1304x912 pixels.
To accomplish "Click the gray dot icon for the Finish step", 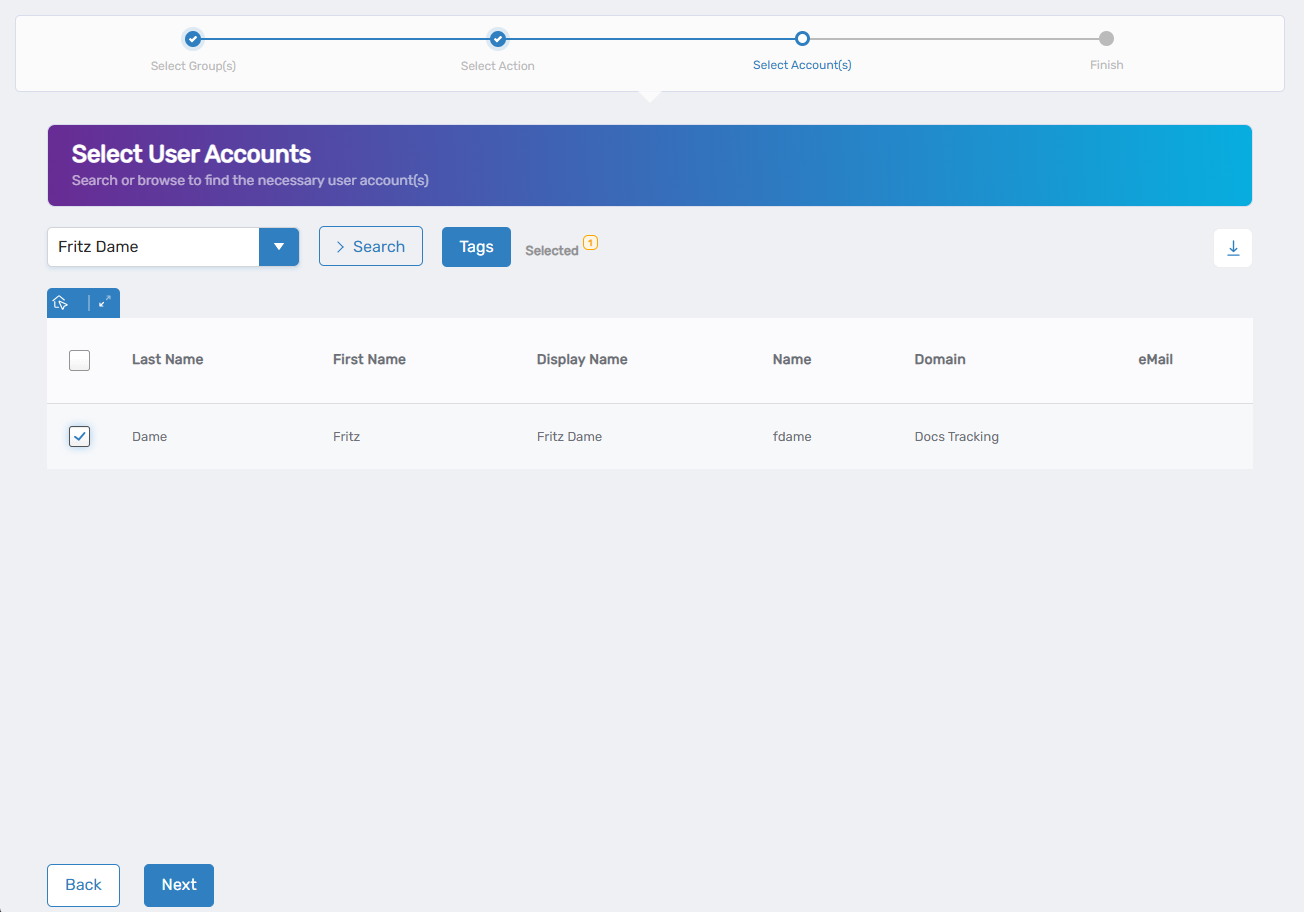I will (1106, 38).
